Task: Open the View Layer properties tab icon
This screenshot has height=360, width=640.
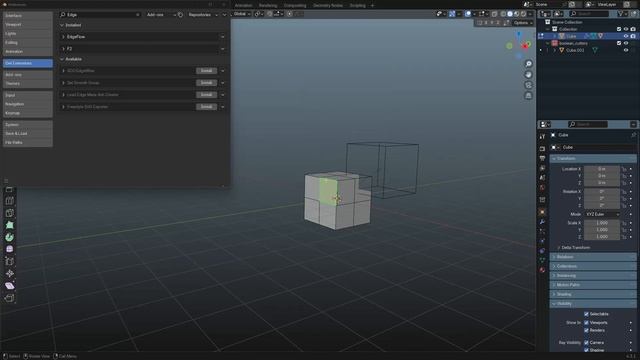Action: pos(542,168)
